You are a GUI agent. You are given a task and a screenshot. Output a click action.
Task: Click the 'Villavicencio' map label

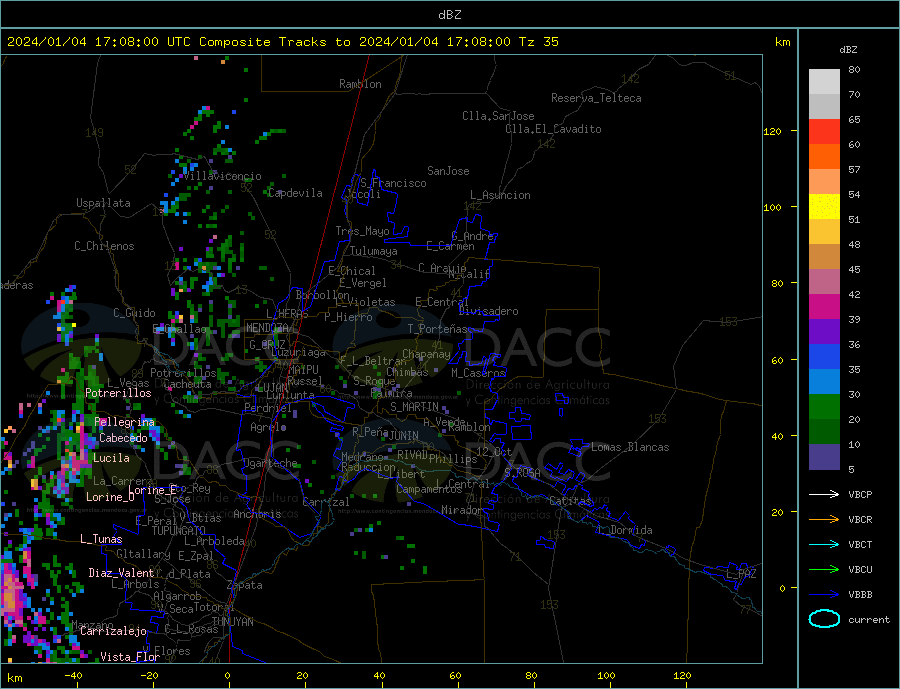(223, 176)
